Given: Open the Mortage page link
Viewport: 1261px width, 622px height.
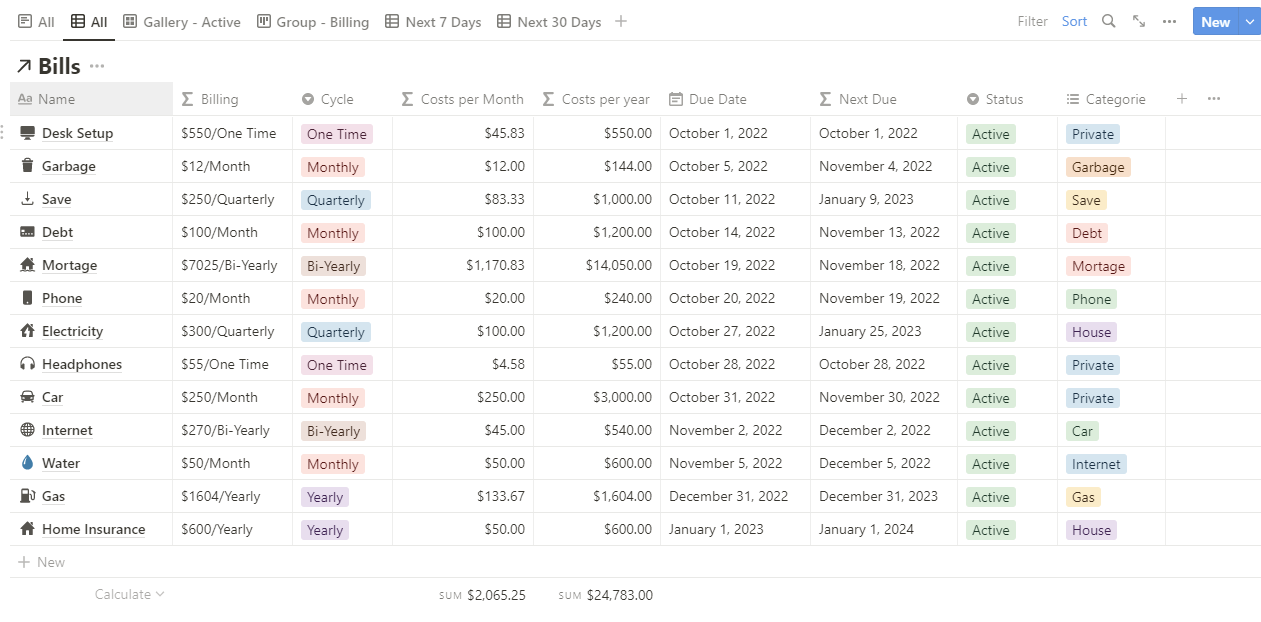Looking at the screenshot, I should (69, 265).
